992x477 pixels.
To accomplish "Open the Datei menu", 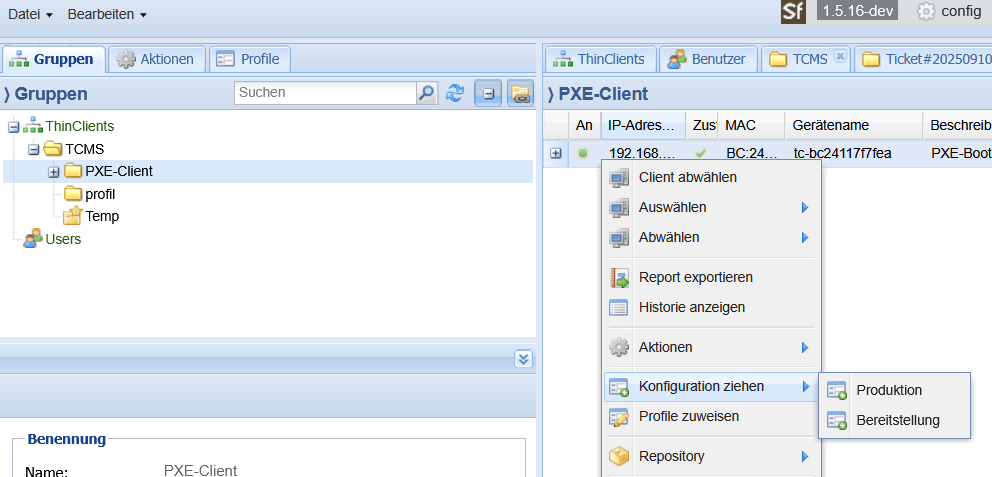I will 30,14.
